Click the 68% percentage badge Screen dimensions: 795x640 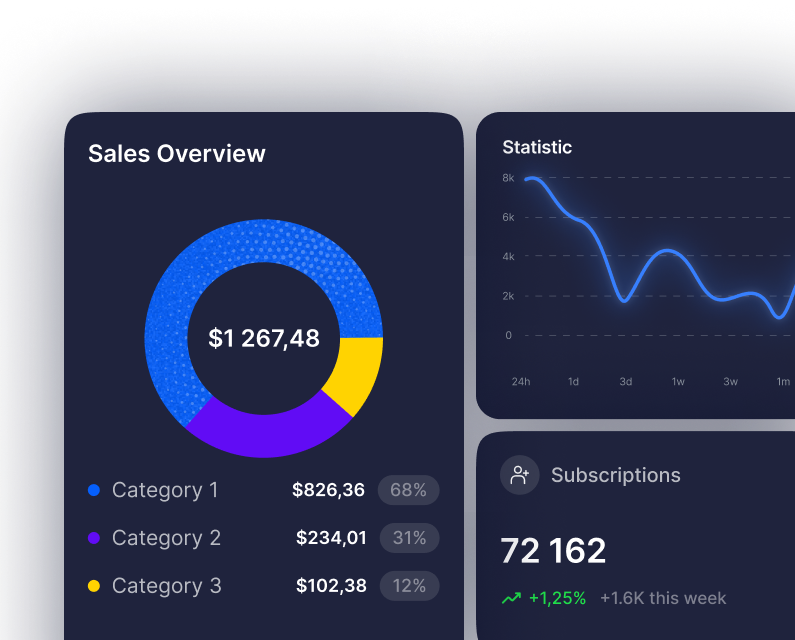(408, 490)
